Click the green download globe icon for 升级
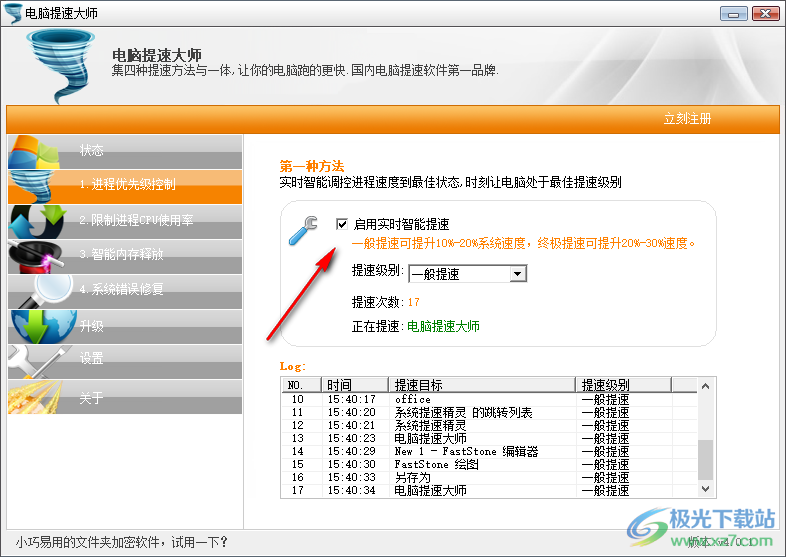The image size is (786, 557). (x=38, y=326)
